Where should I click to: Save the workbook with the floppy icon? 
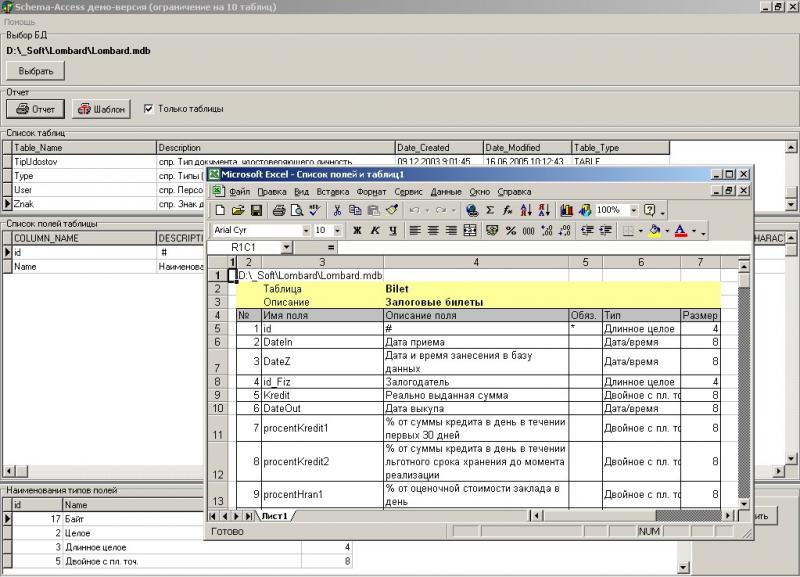coord(256,210)
